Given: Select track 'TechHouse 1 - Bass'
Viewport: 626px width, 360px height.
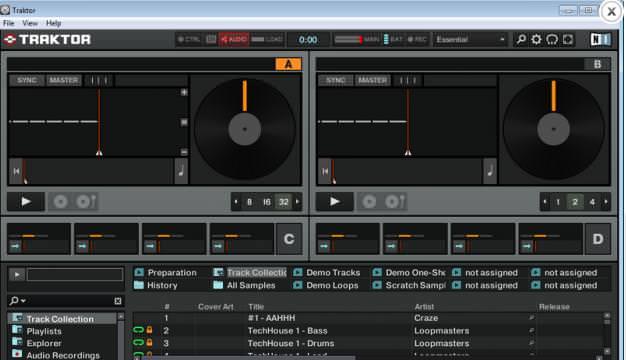Looking at the screenshot, I should tap(287, 331).
